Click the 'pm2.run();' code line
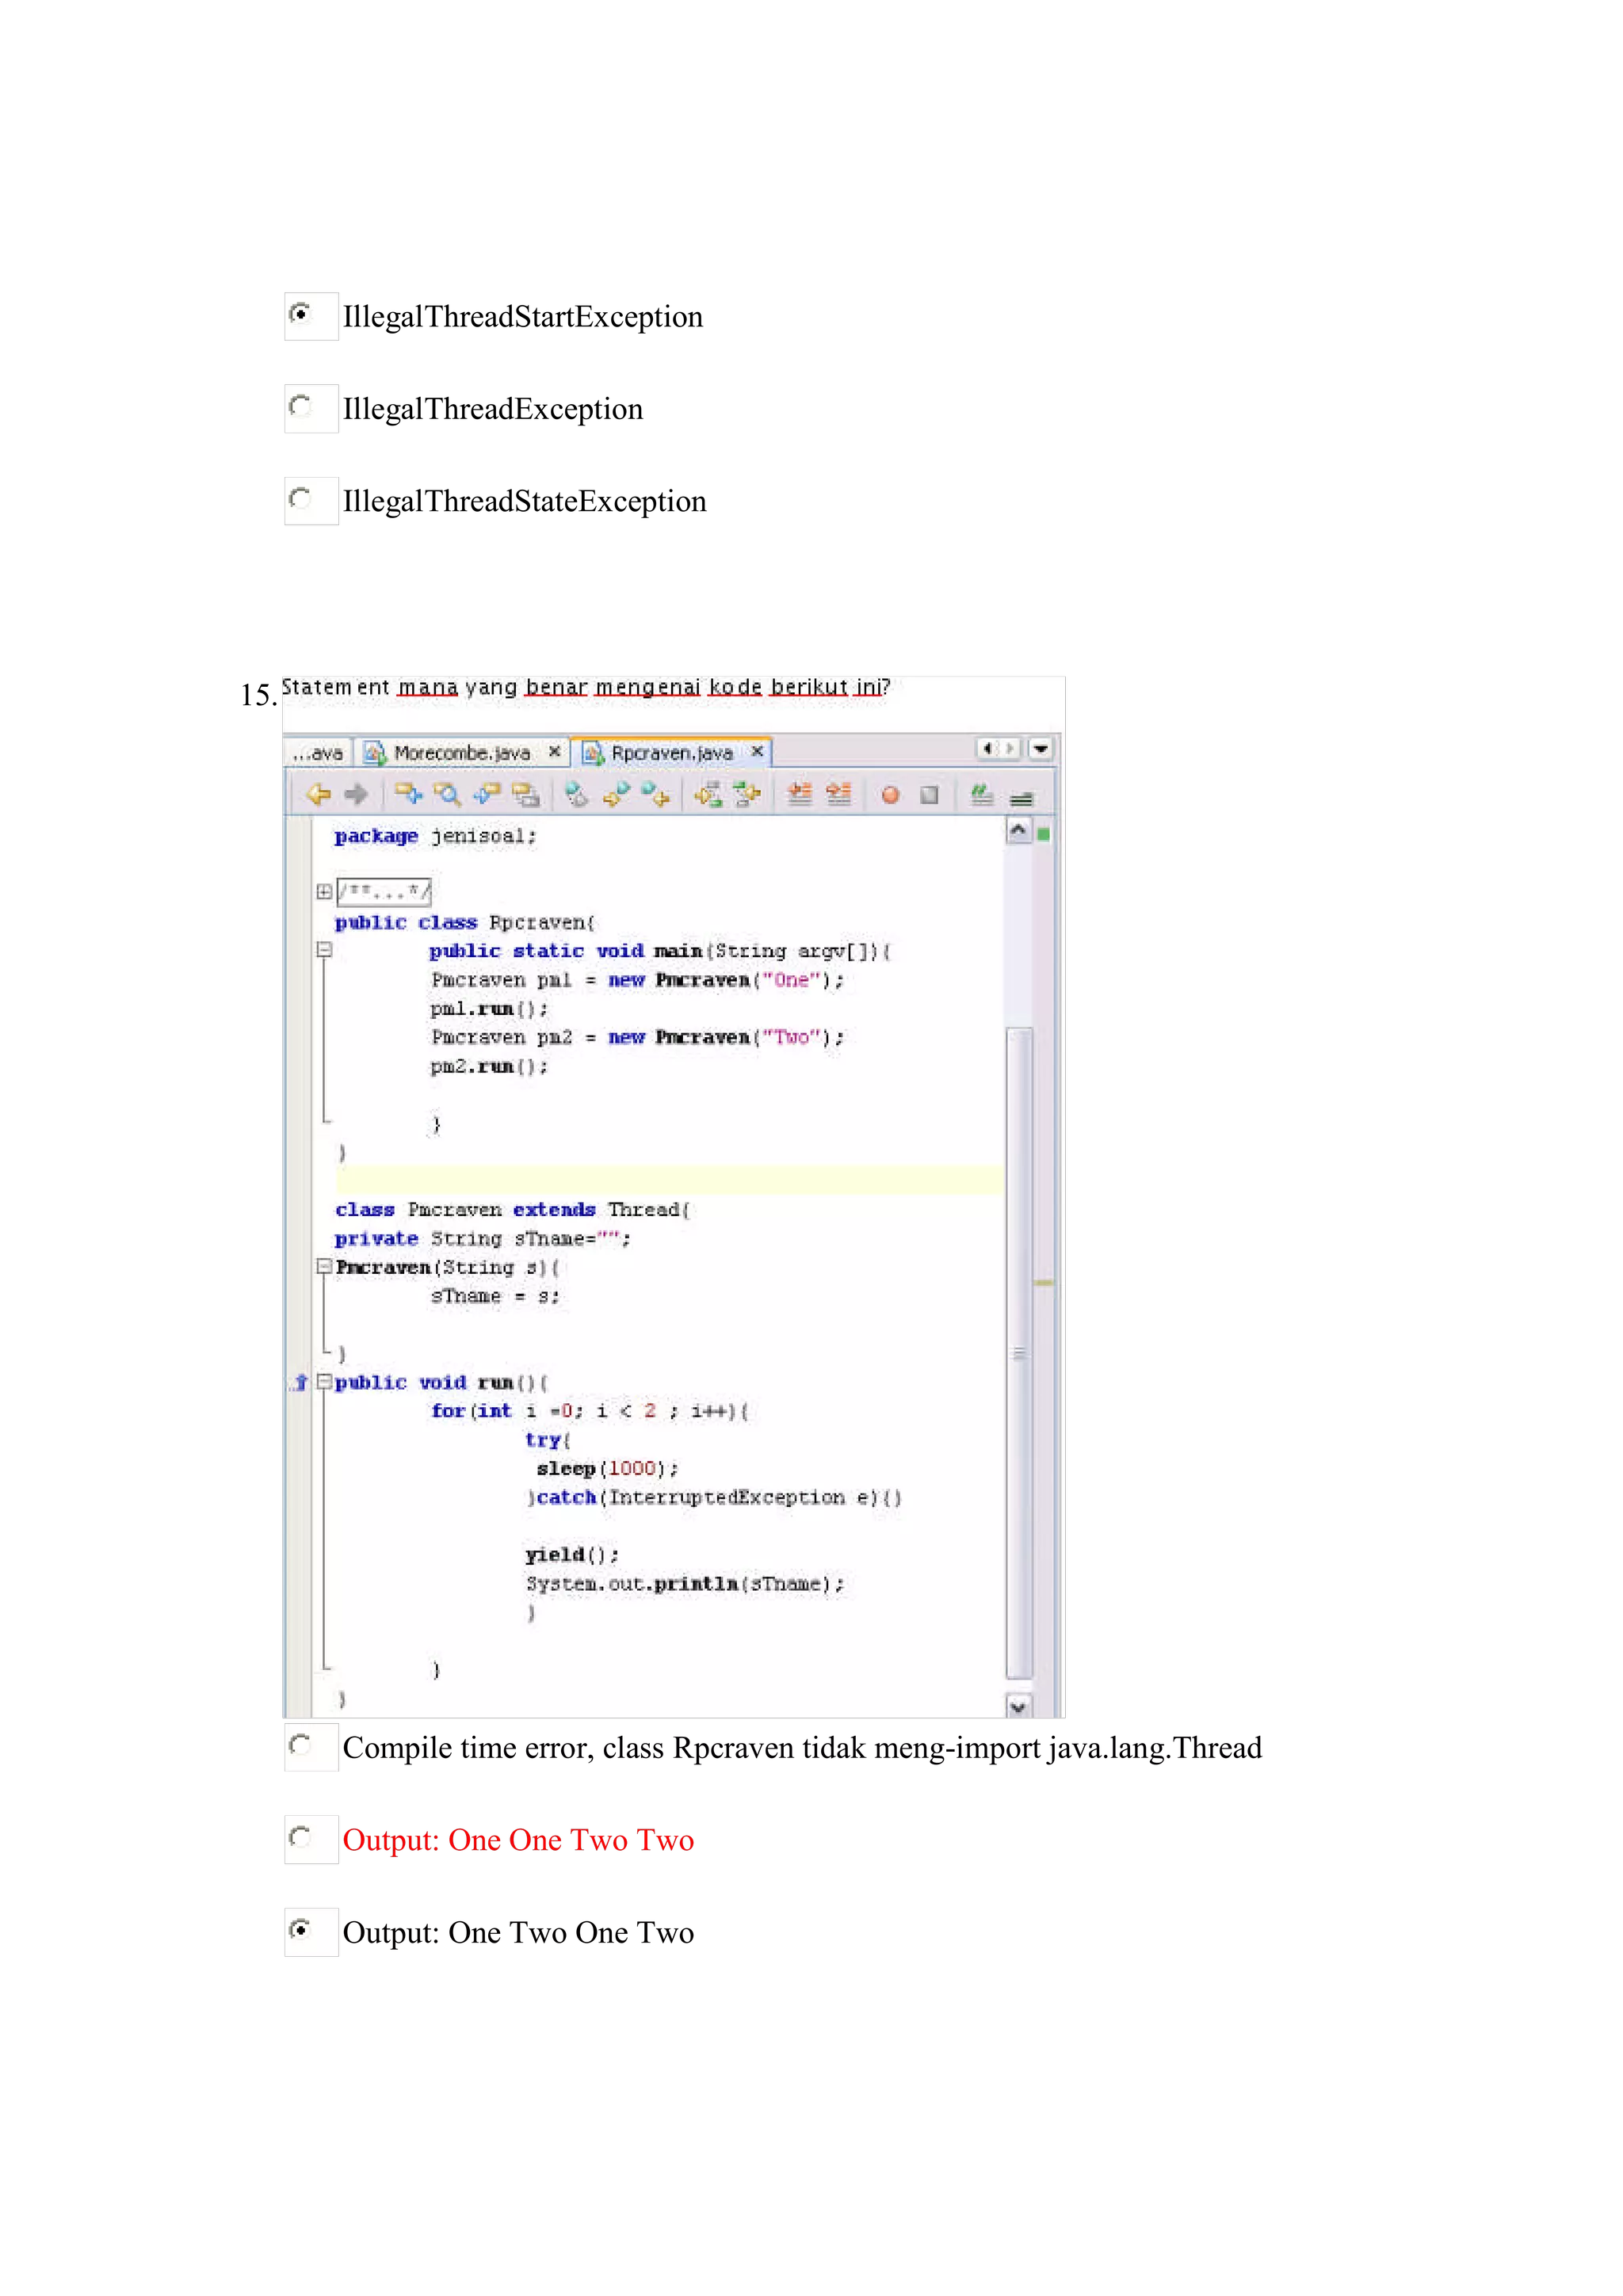 click(x=489, y=1066)
